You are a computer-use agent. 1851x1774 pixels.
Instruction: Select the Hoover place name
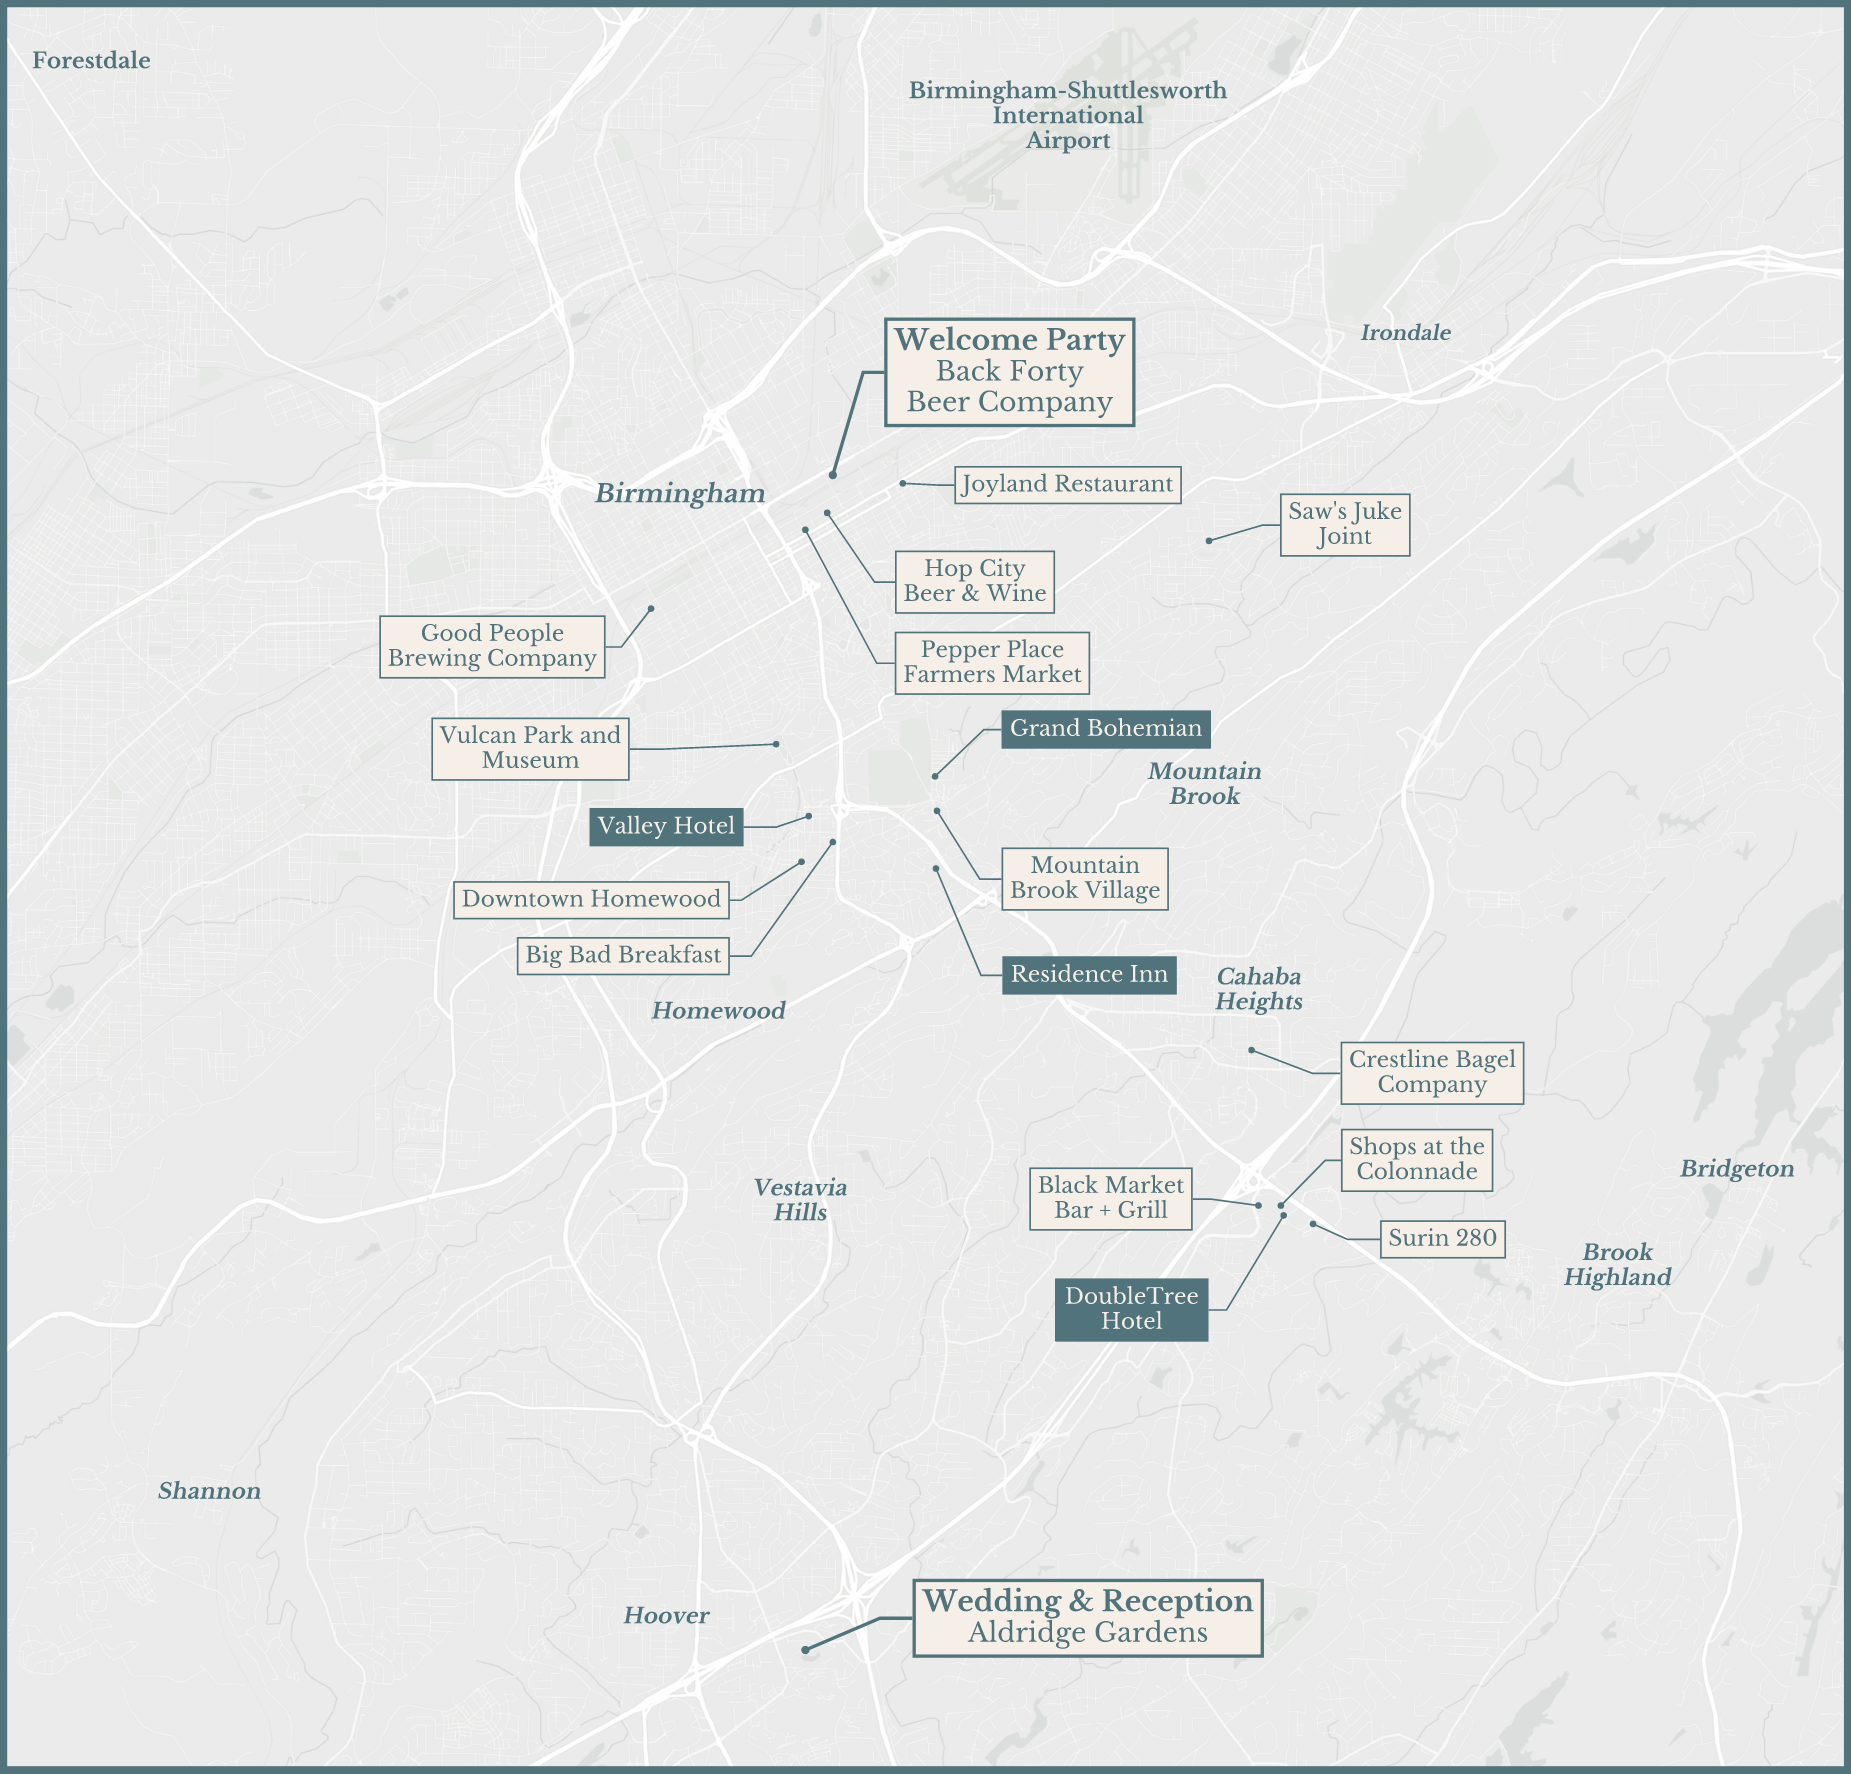(x=667, y=1615)
